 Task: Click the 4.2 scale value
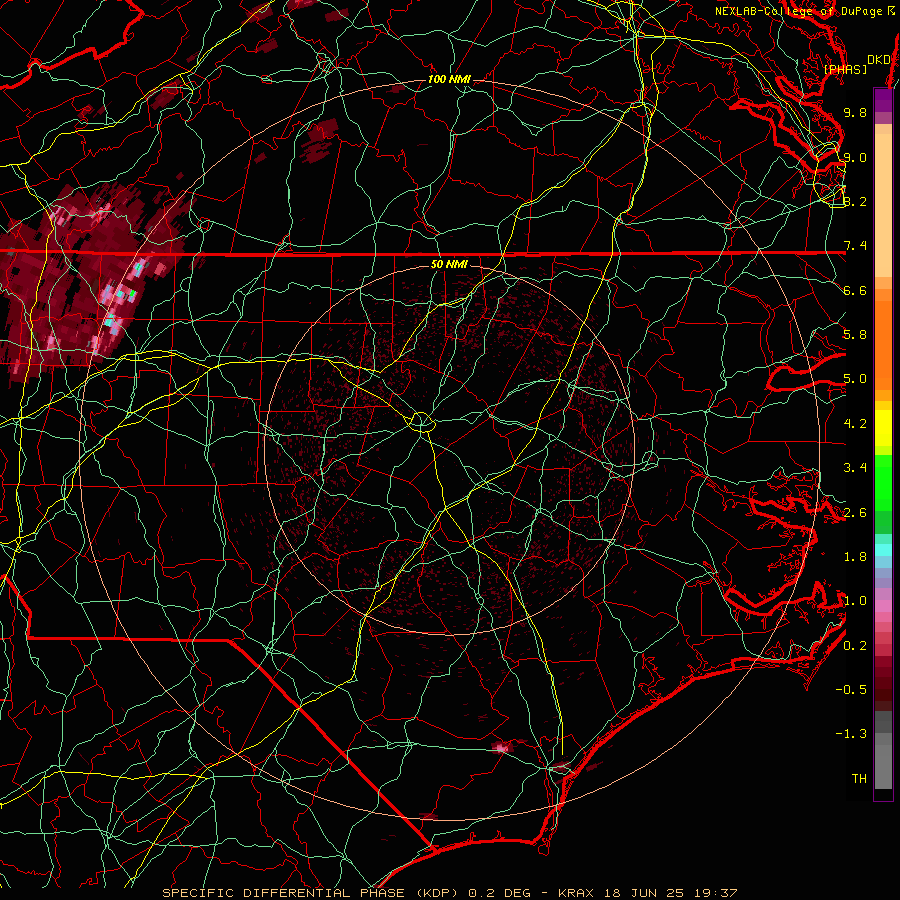pos(855,424)
